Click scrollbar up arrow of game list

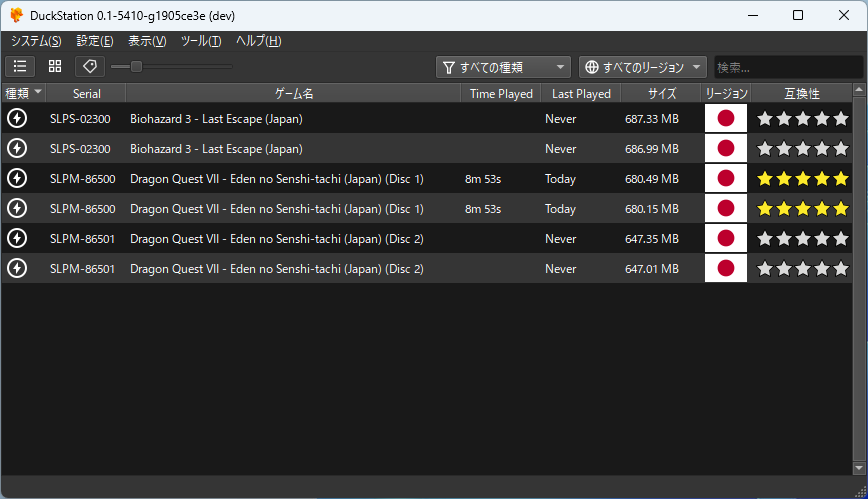(859, 89)
